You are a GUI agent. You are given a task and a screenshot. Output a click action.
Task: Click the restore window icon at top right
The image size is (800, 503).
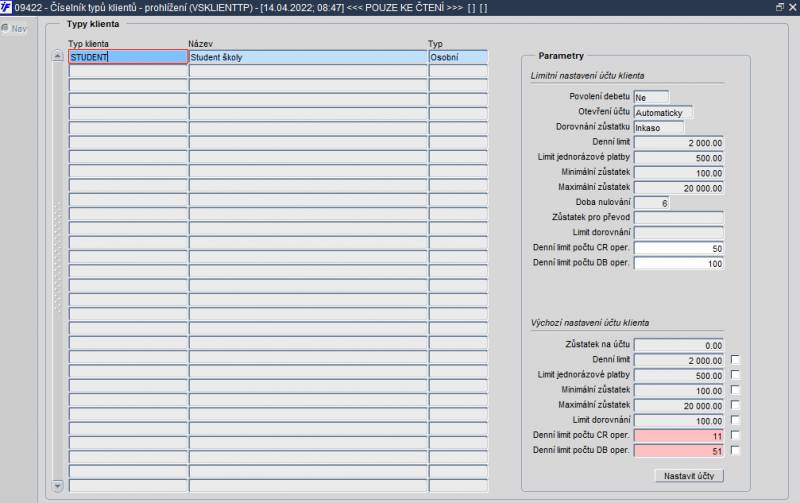779,7
